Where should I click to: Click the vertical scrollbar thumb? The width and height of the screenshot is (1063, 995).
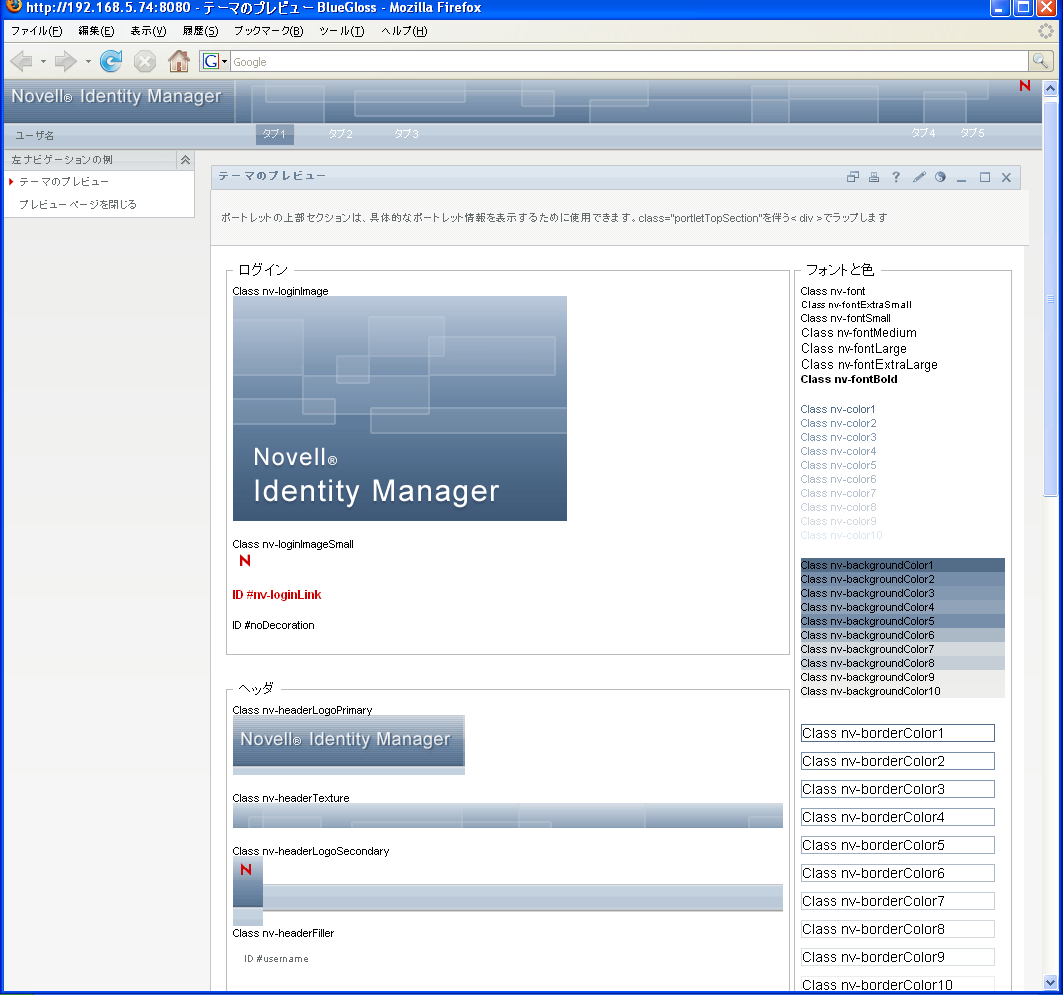click(x=1050, y=299)
